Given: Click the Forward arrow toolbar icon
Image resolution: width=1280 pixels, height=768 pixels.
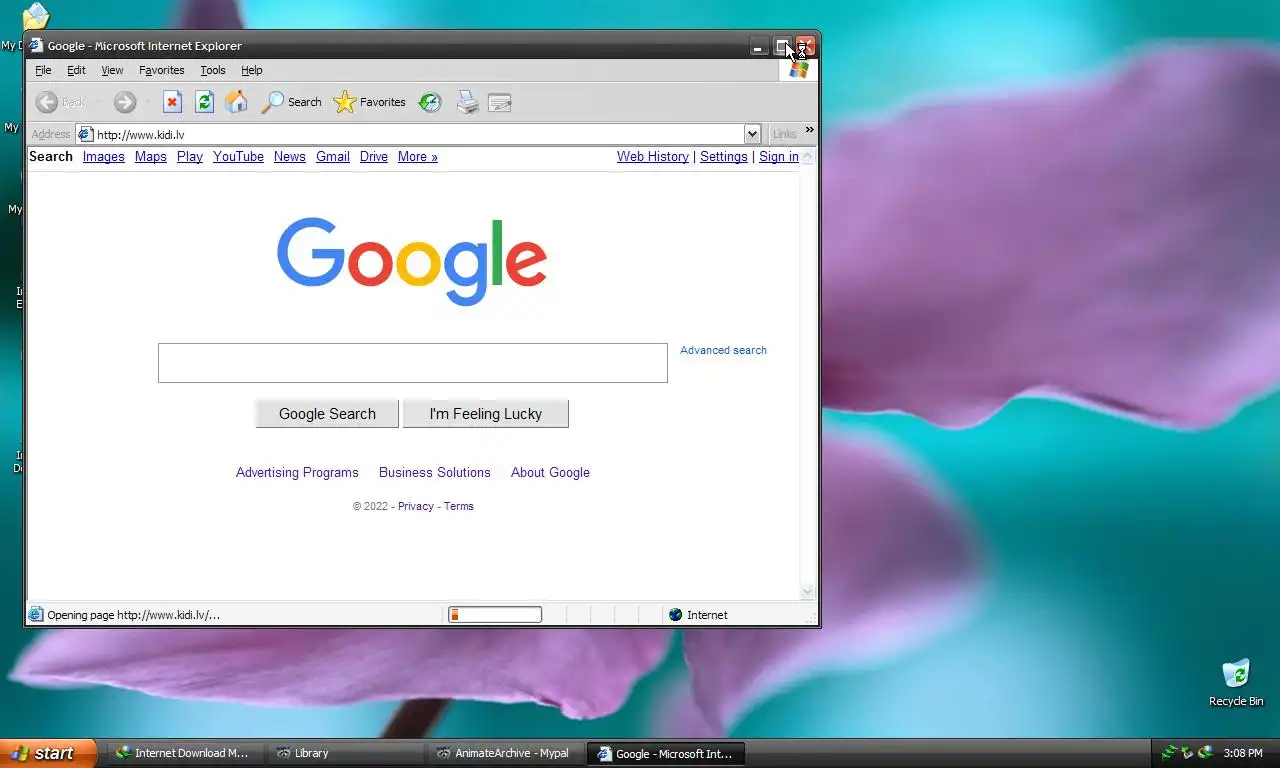Looking at the screenshot, I should 124,102.
